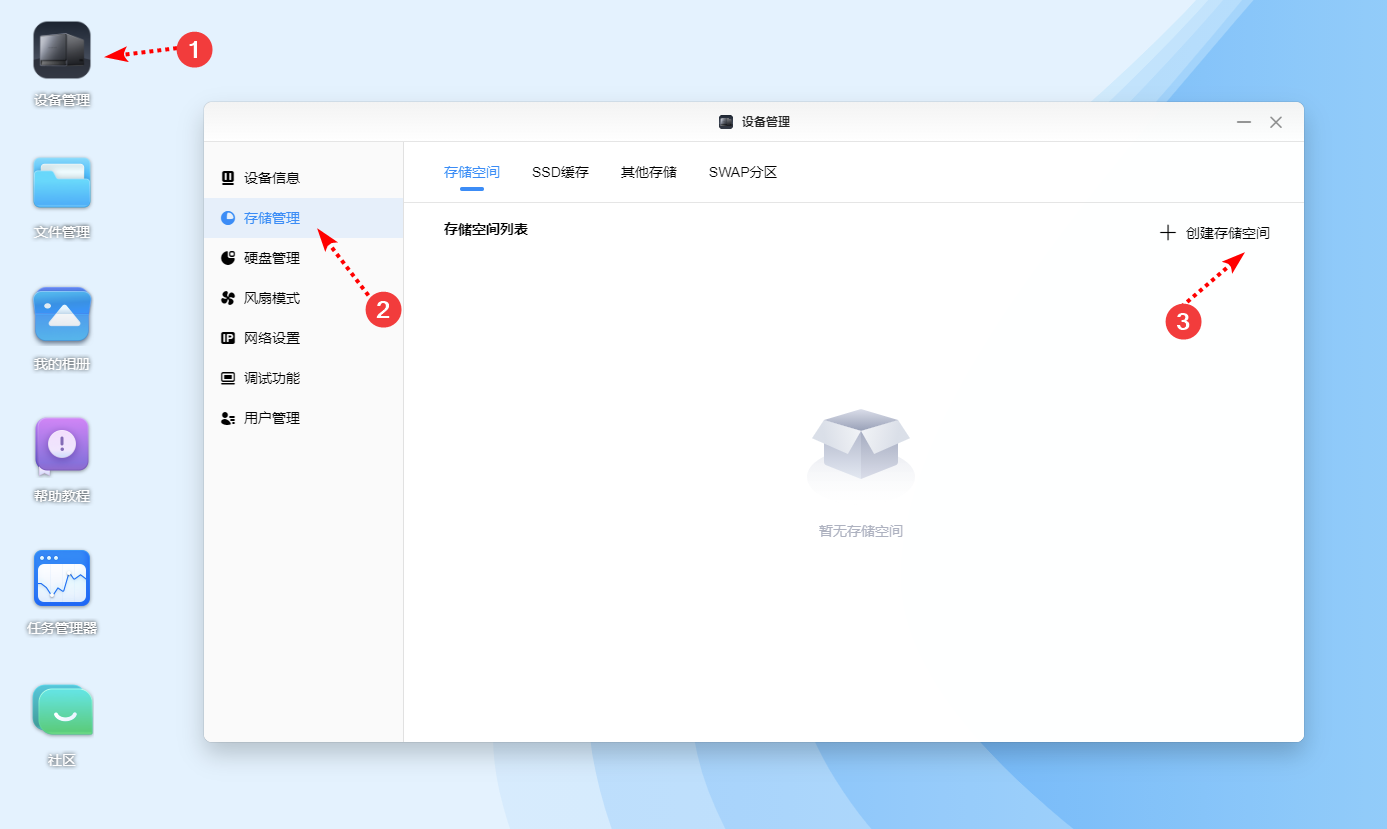Open 网络设置 in the sidebar
This screenshot has width=1387, height=829.
(x=271, y=338)
